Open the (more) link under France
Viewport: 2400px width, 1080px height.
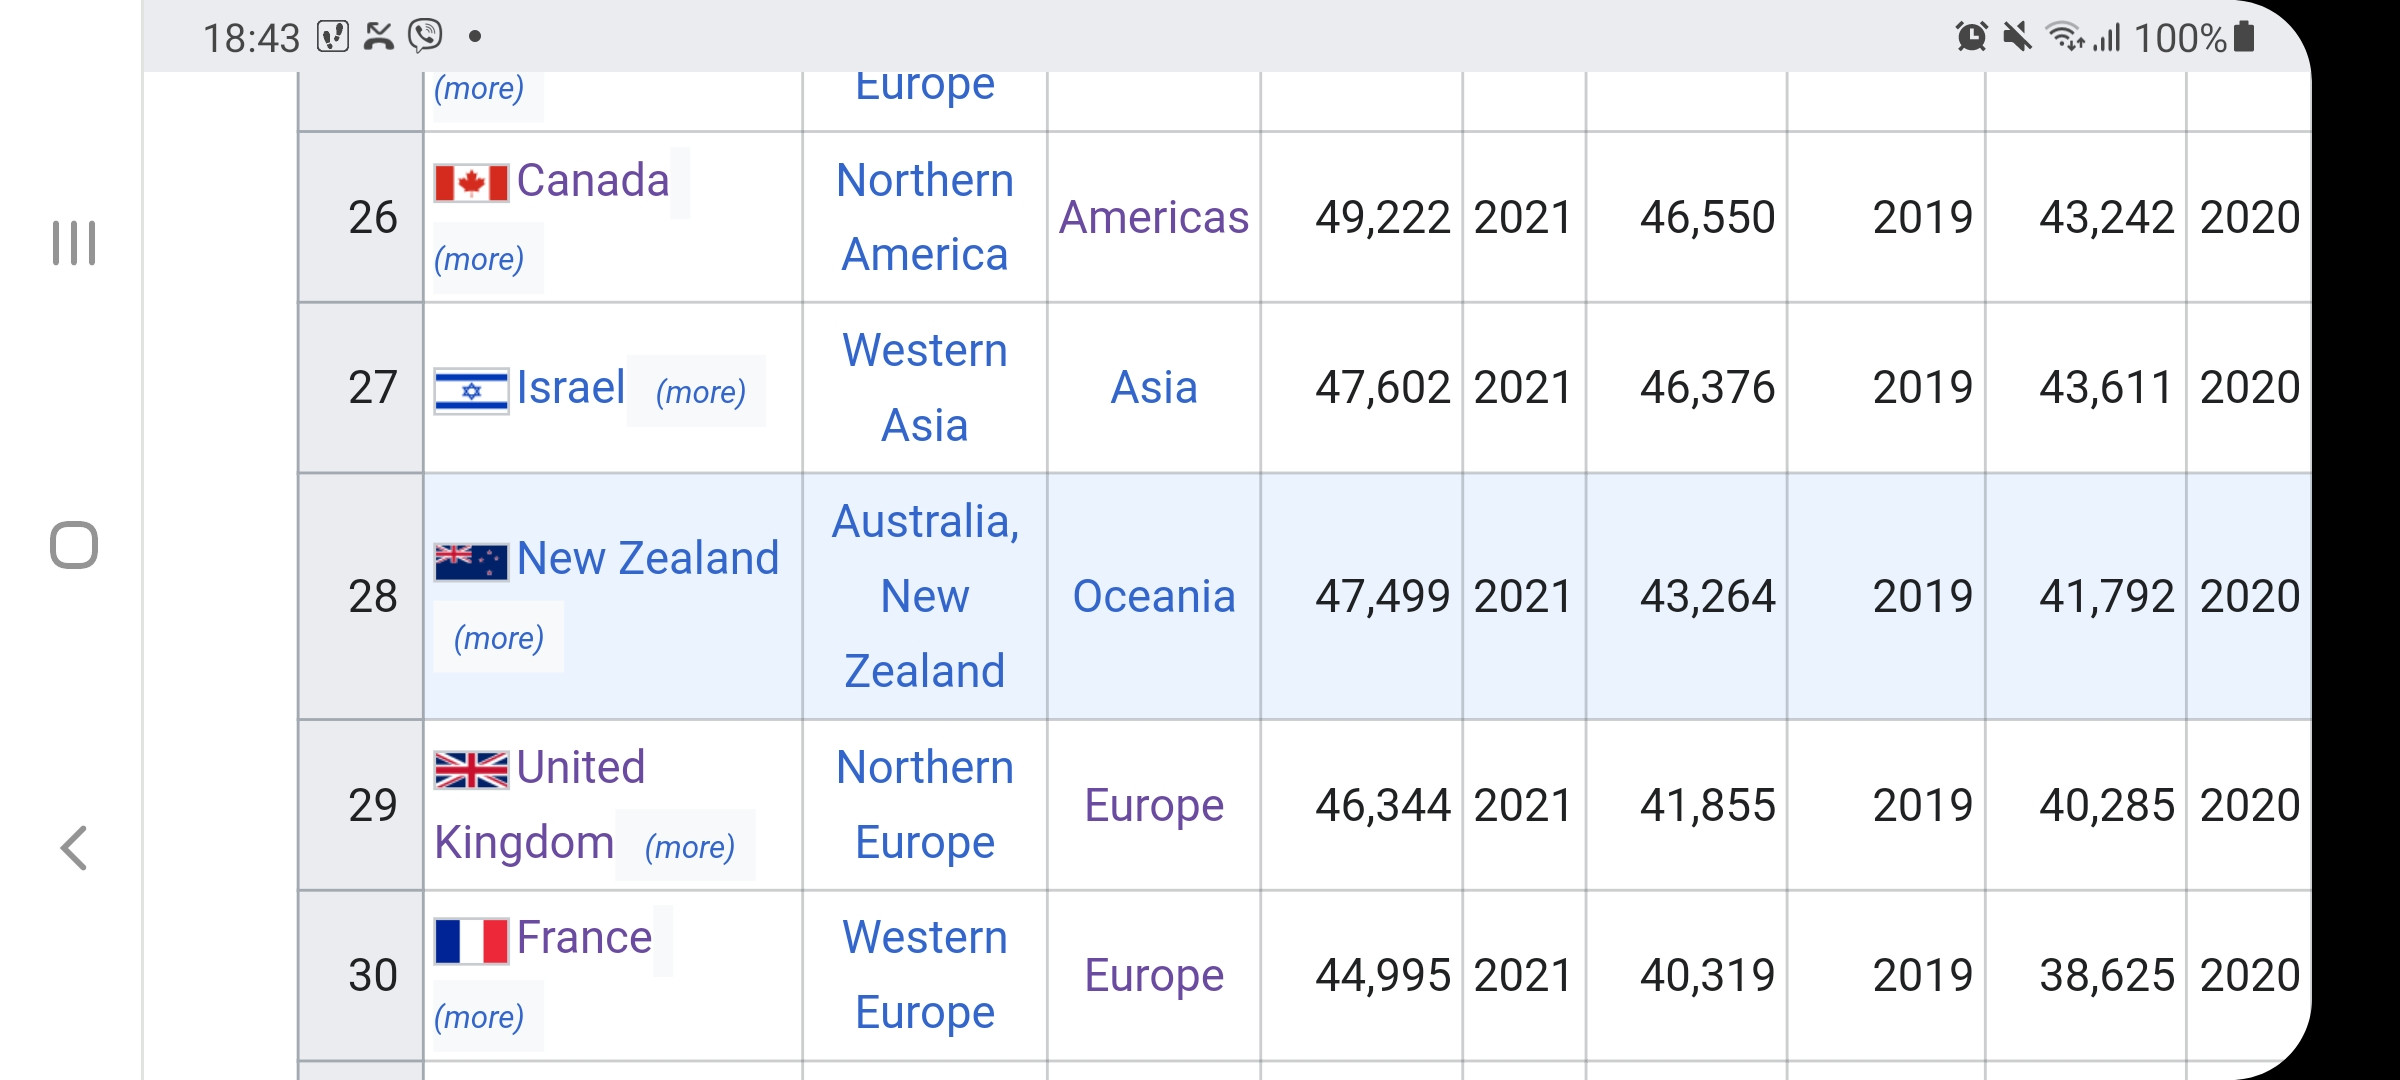coord(479,1017)
